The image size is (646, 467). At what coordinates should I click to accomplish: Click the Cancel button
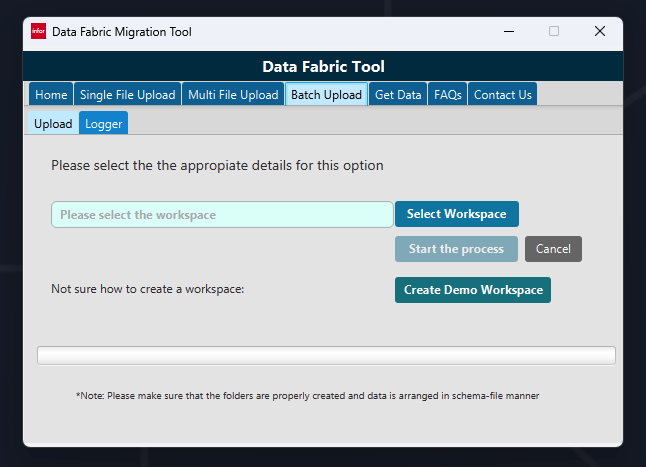(553, 249)
